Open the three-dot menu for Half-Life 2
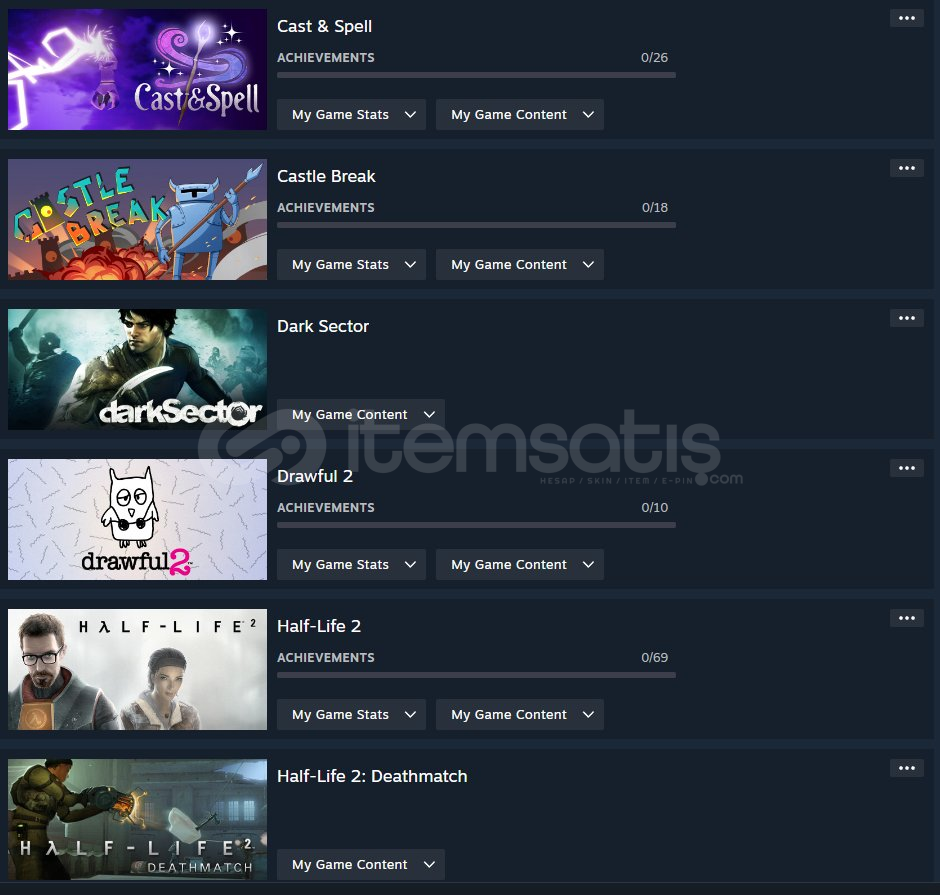 (906, 617)
